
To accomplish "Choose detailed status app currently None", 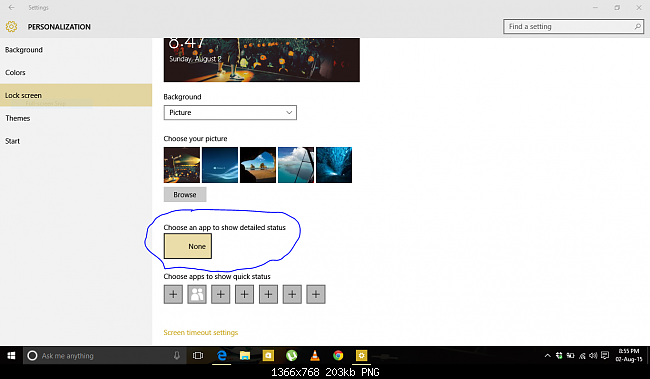I will (188, 246).
